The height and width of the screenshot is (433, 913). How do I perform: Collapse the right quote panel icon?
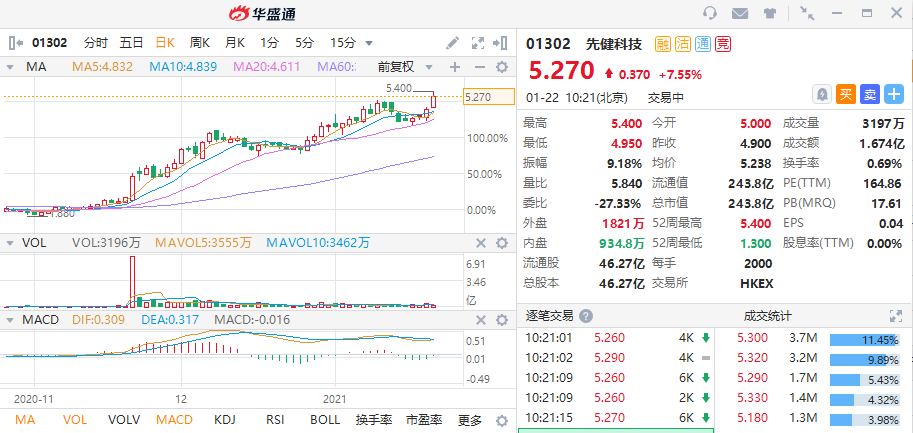pyautogui.click(x=500, y=42)
